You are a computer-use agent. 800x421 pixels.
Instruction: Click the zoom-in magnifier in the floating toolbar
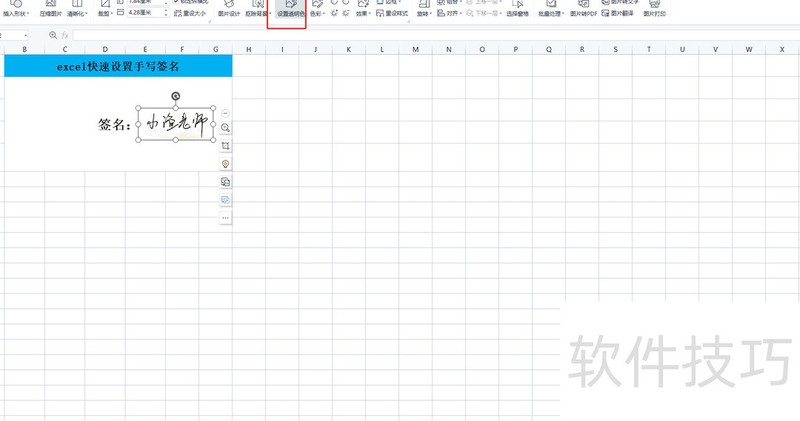(x=226, y=128)
